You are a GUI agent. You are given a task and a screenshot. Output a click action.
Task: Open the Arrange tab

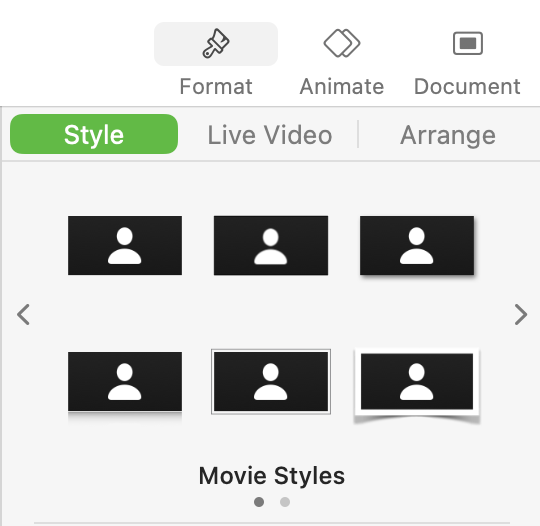coord(448,135)
